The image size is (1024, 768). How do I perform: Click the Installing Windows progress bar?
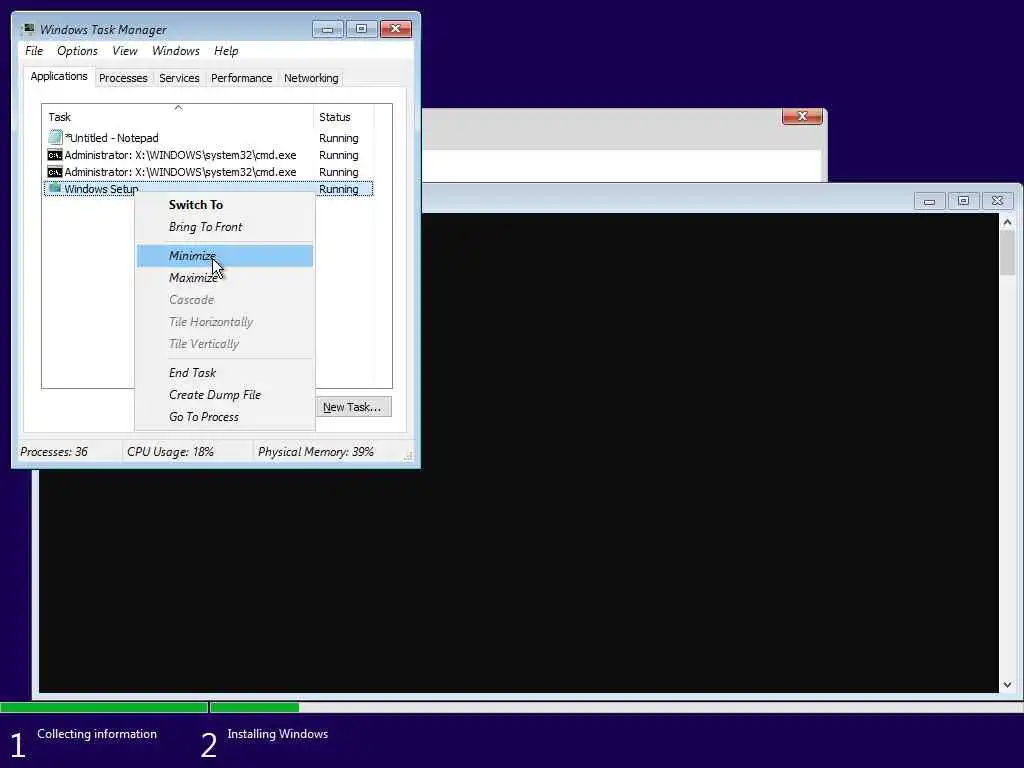(616, 707)
